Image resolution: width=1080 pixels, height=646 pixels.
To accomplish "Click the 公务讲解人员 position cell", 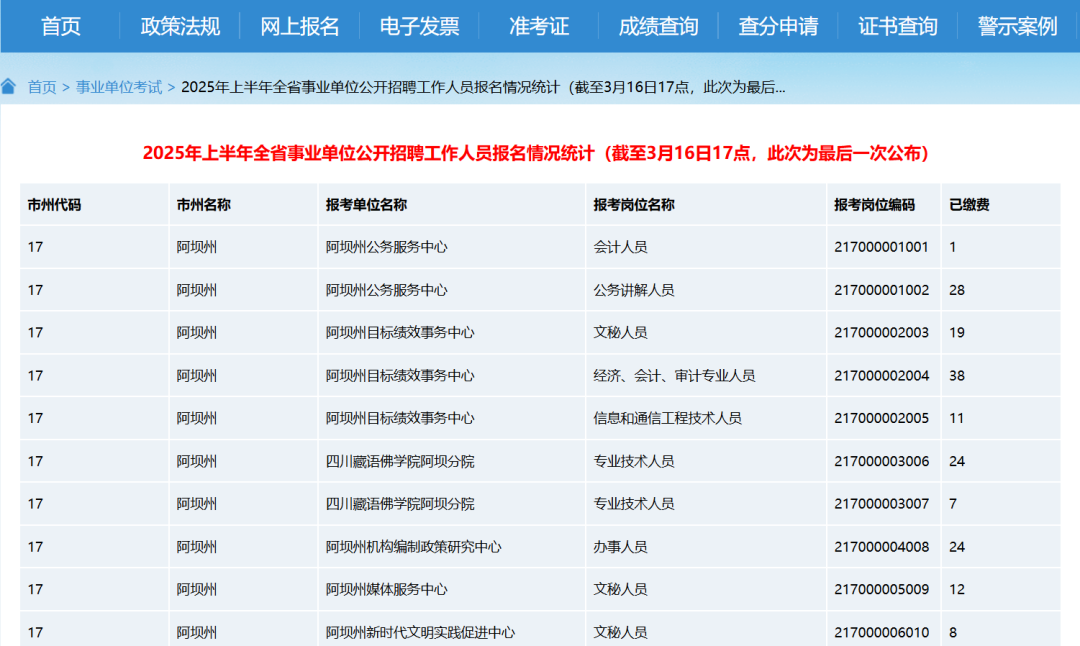I will (634, 290).
